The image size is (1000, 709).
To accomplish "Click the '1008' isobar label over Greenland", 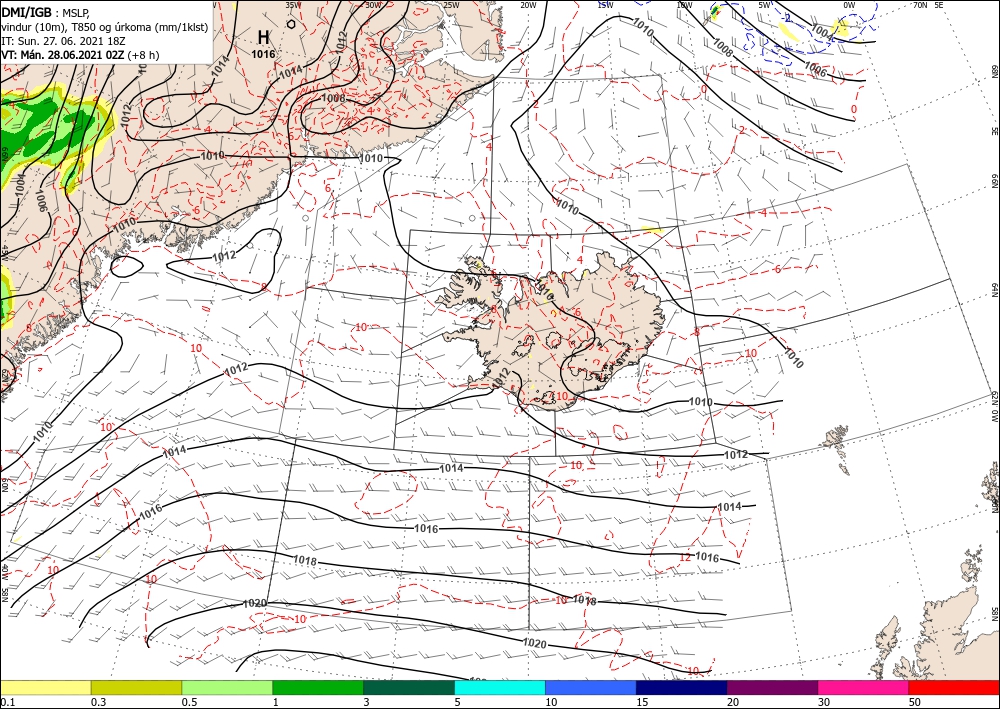I will coord(333,98).
